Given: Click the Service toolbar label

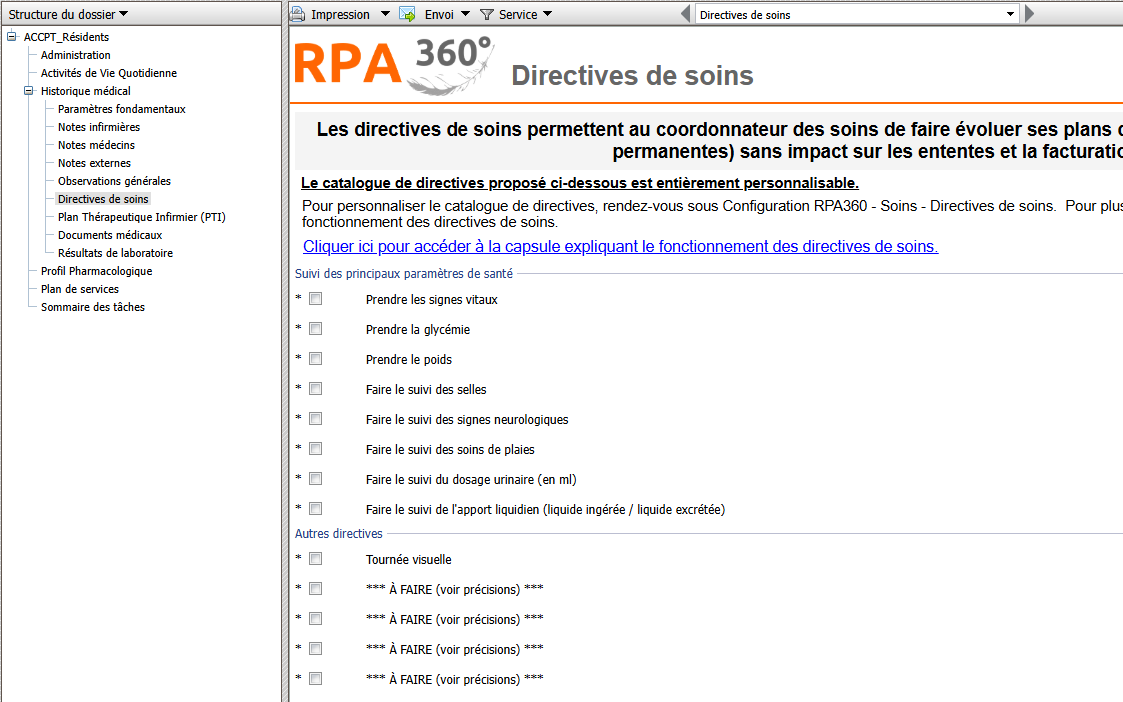Looking at the screenshot, I should (x=518, y=14).
